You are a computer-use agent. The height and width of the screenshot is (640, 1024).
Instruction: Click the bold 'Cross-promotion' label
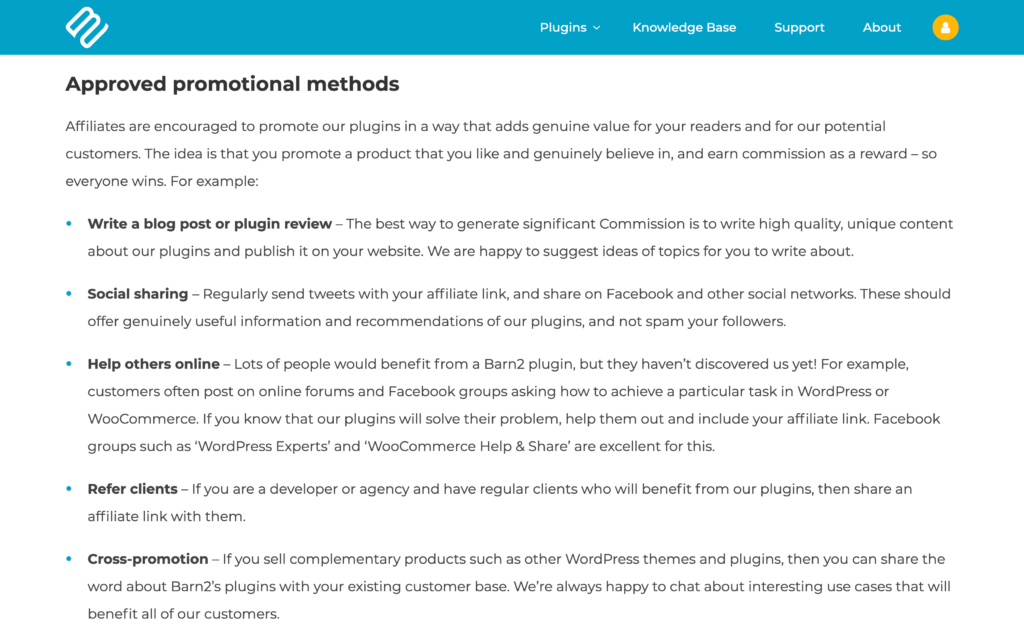[x=148, y=559]
